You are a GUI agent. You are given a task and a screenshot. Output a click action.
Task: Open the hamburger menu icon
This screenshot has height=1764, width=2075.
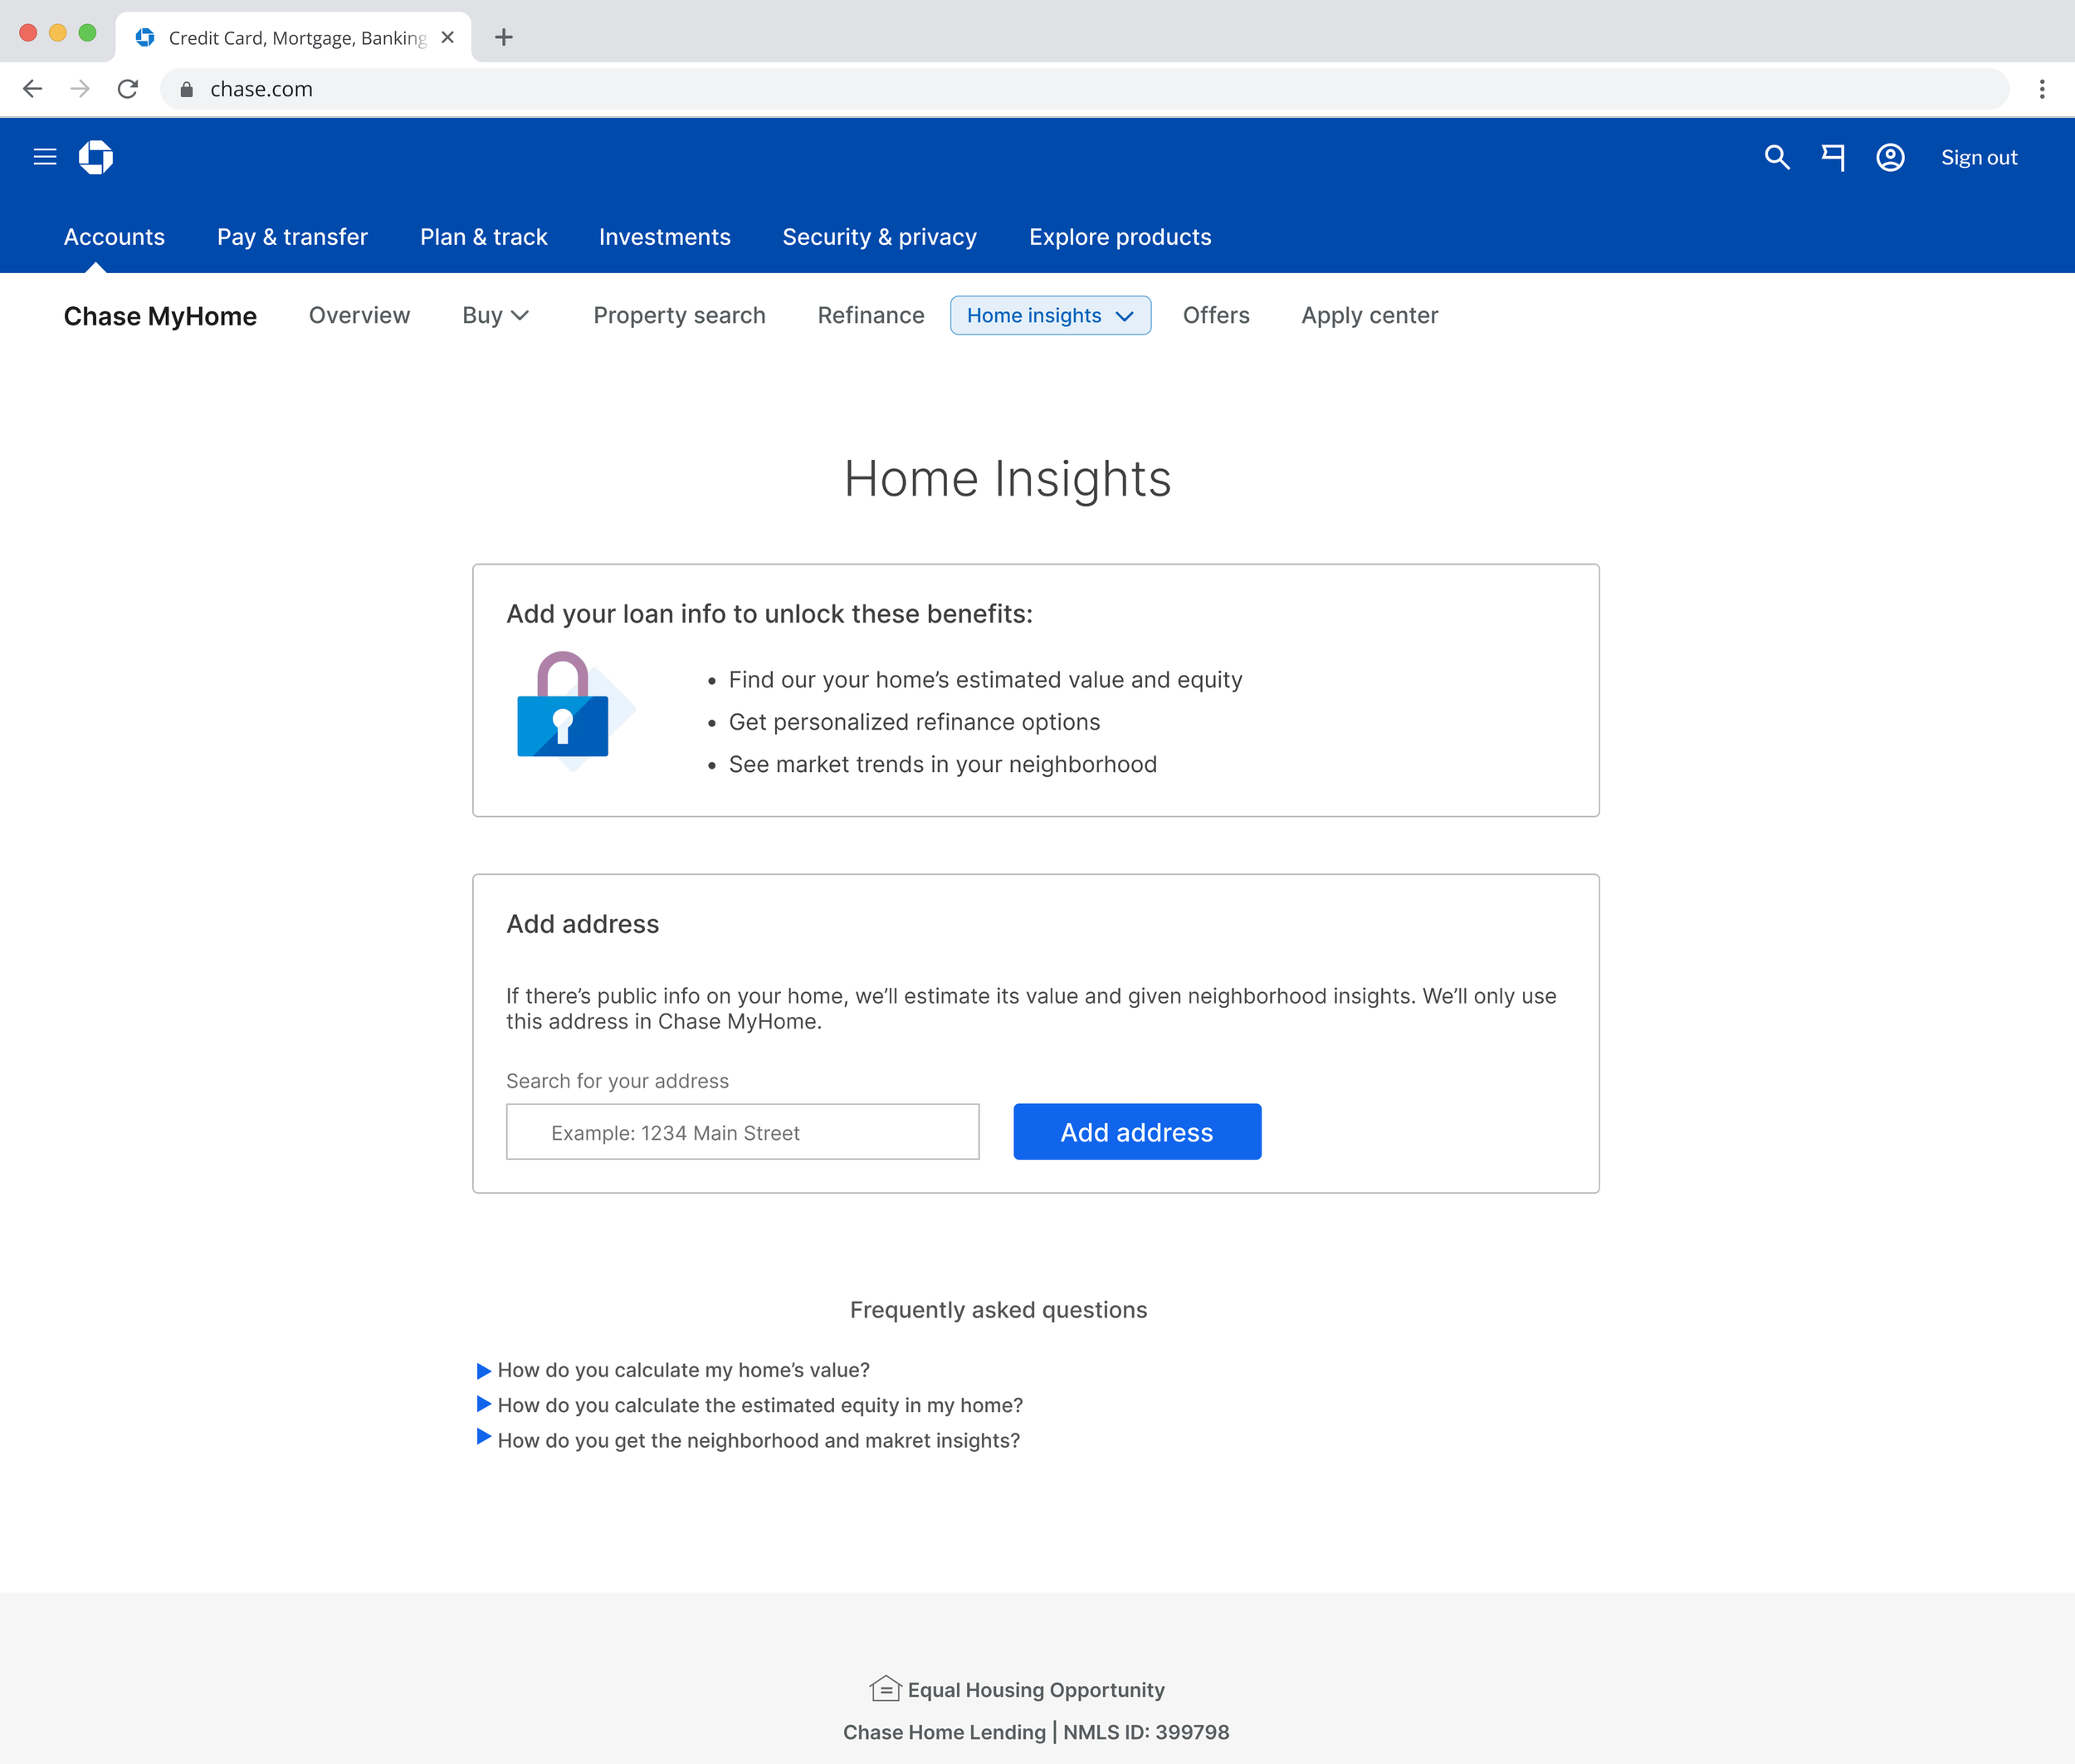[x=44, y=157]
